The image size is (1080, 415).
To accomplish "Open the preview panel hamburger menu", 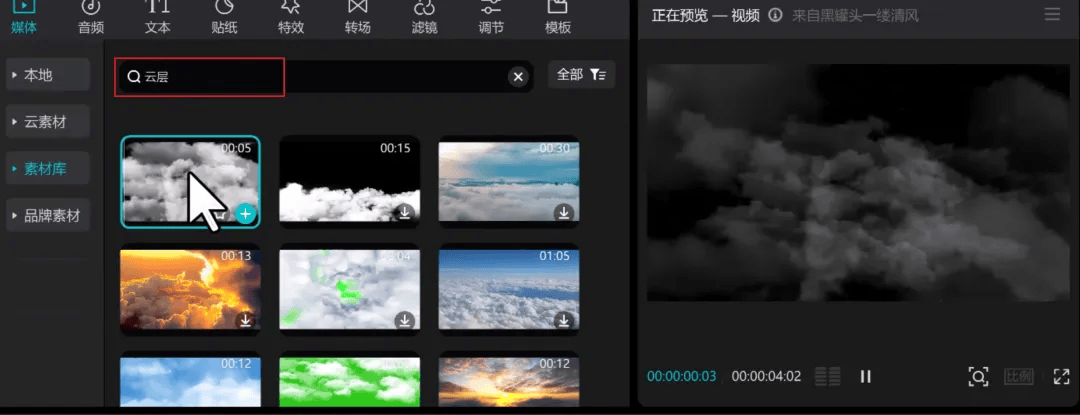I will click(x=1052, y=14).
